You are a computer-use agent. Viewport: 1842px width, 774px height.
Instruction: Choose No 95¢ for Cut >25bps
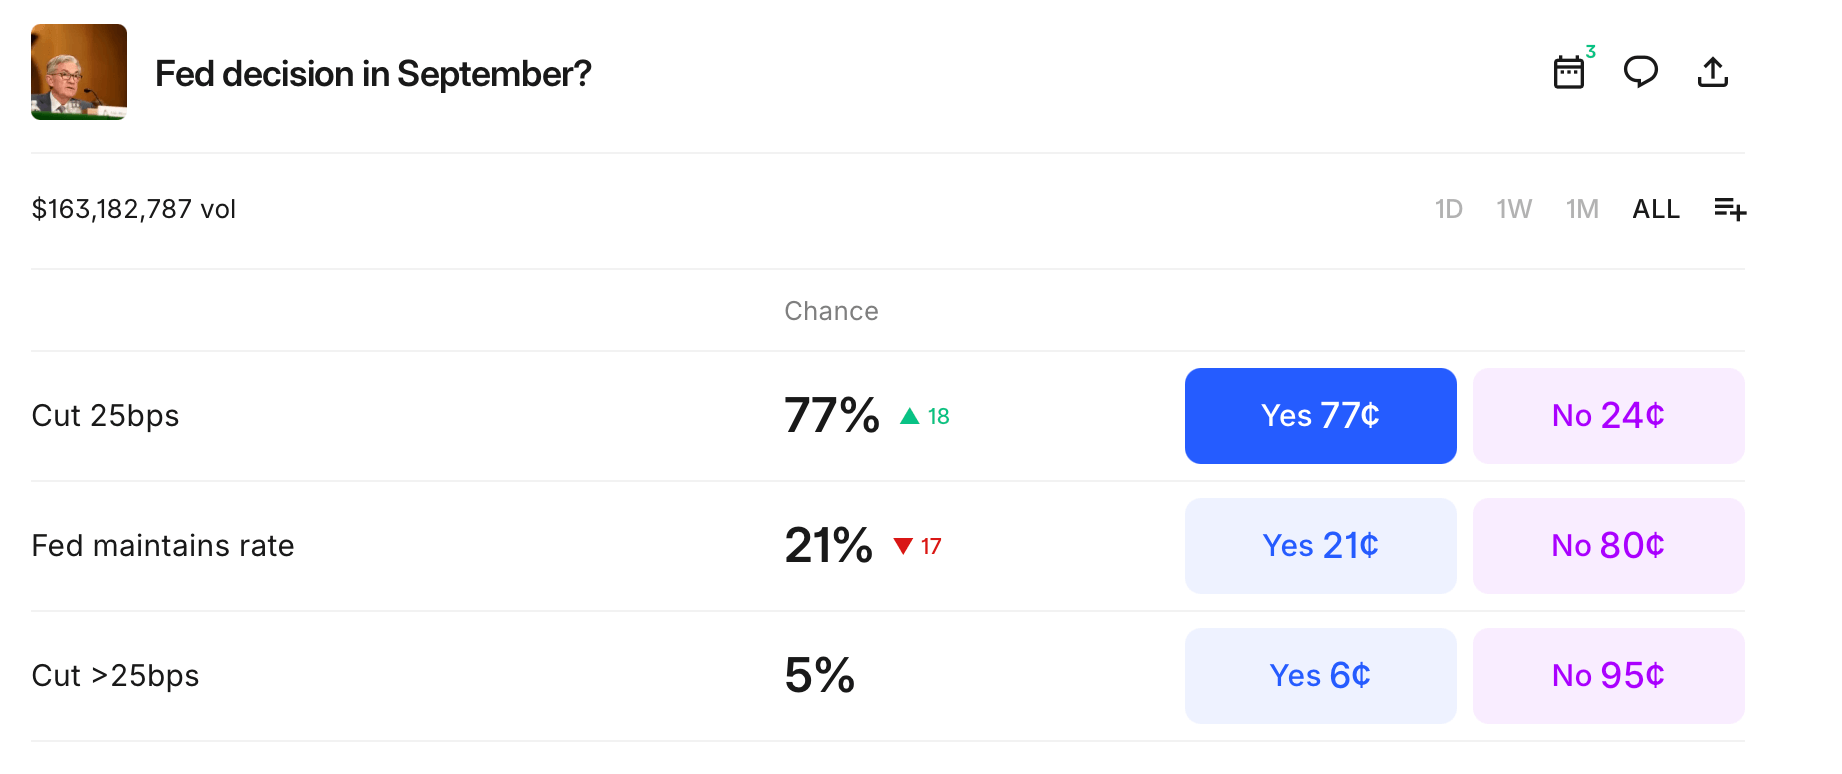point(1608,676)
